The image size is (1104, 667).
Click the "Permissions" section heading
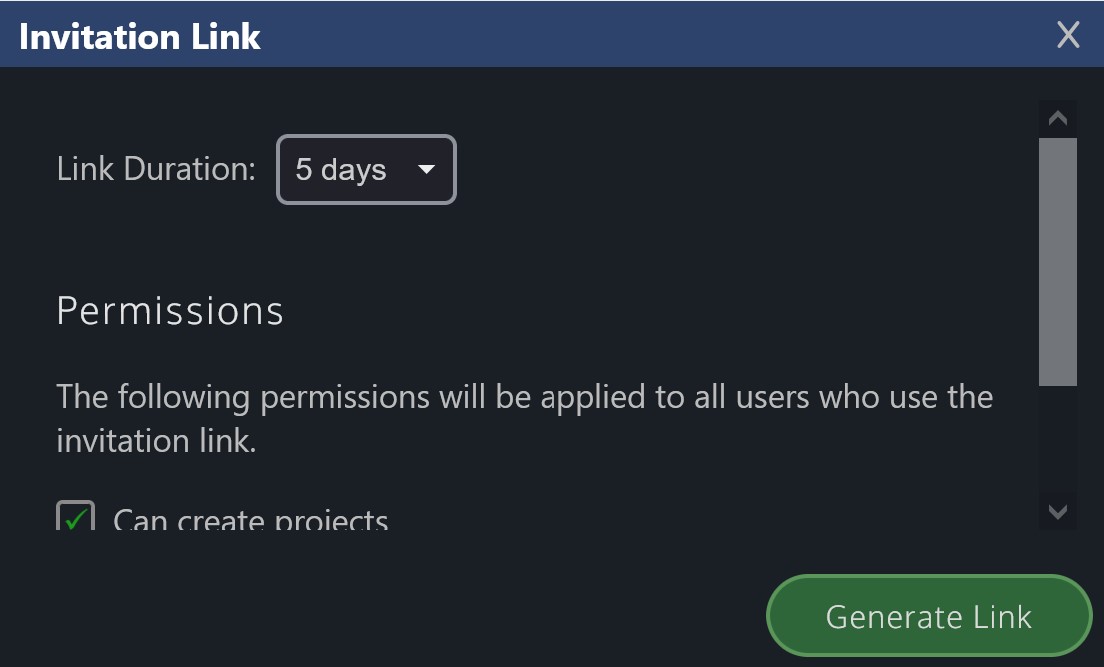click(170, 311)
